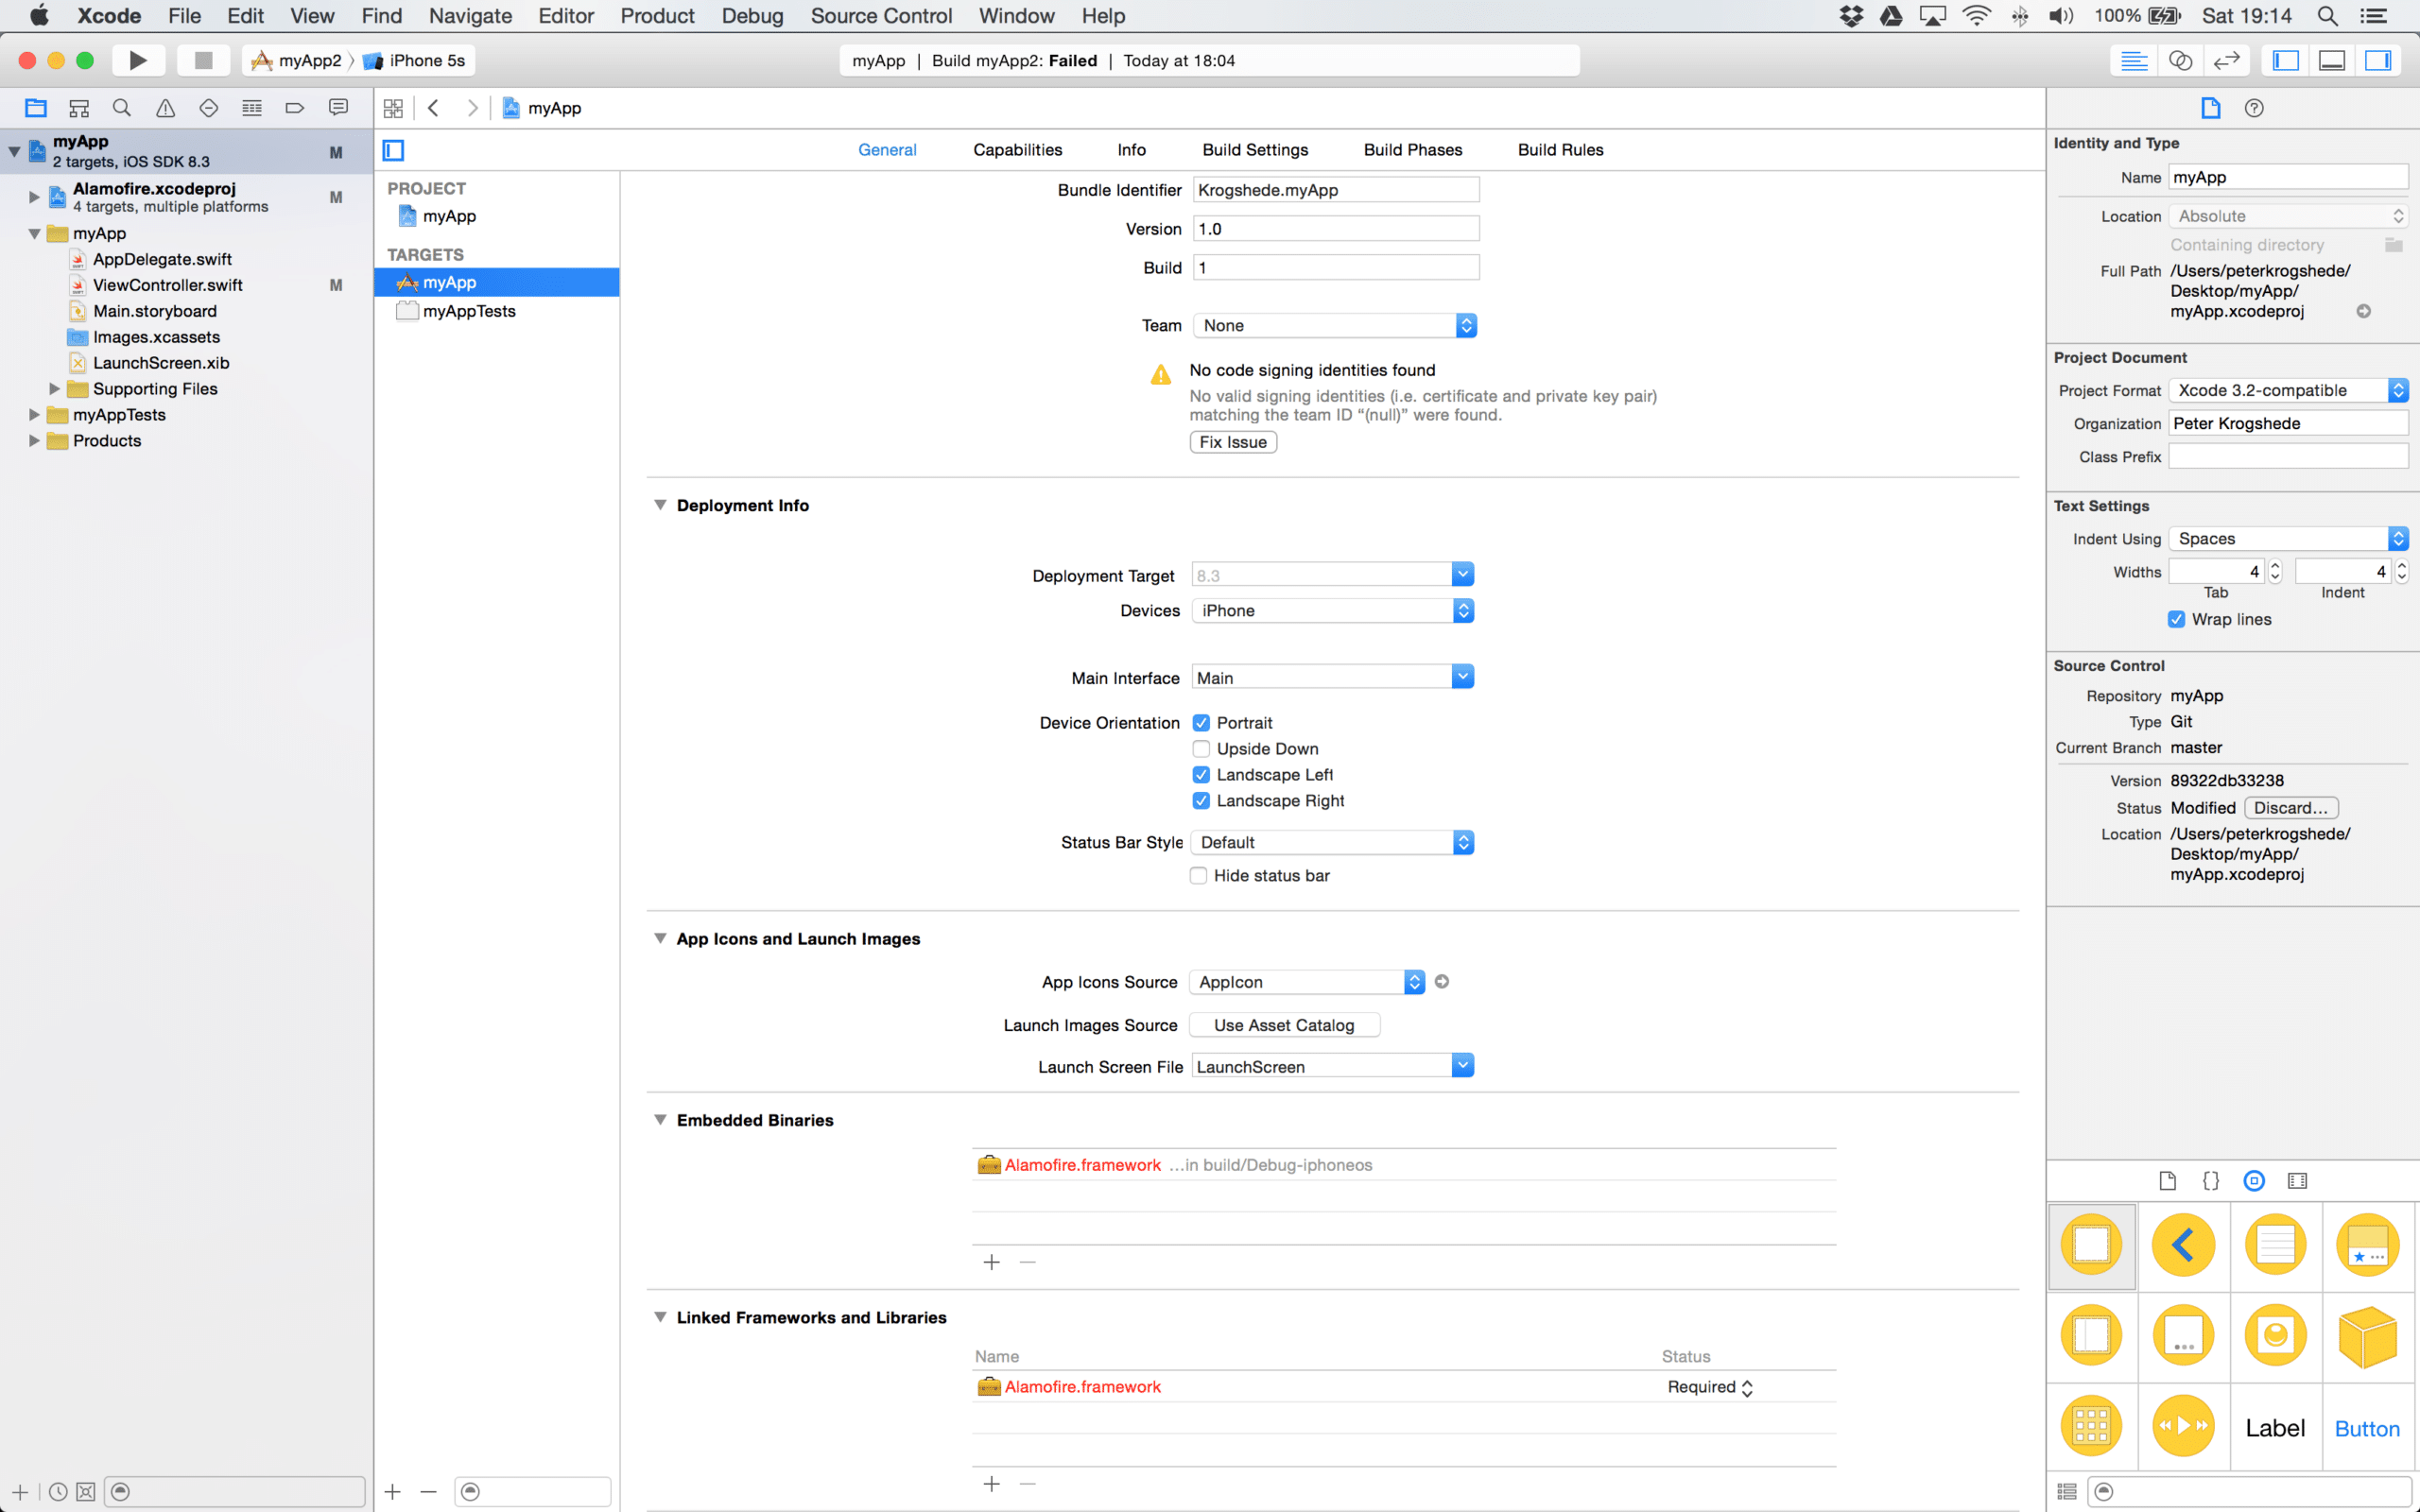Open the Project Format dropdown
Screen dimensions: 2420x1512
2288,390
